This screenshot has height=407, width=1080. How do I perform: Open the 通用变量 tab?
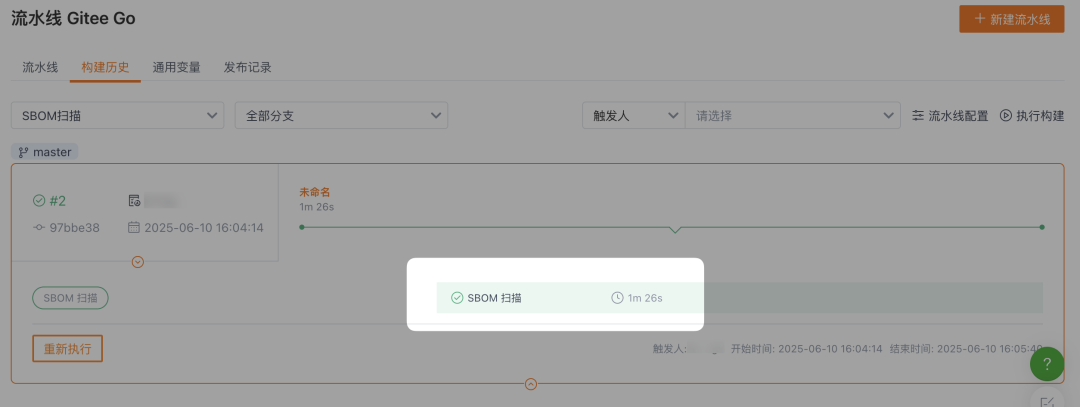176,68
